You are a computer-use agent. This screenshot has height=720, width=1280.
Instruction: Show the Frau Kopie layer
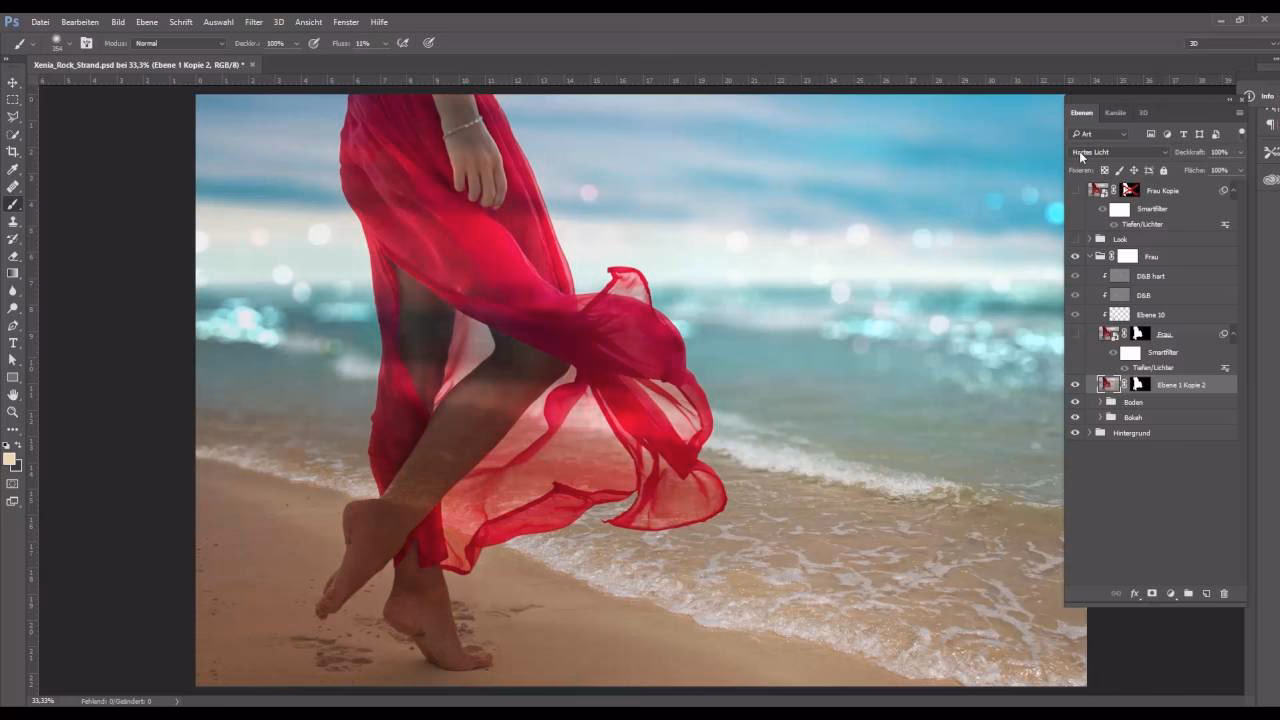pos(1074,191)
